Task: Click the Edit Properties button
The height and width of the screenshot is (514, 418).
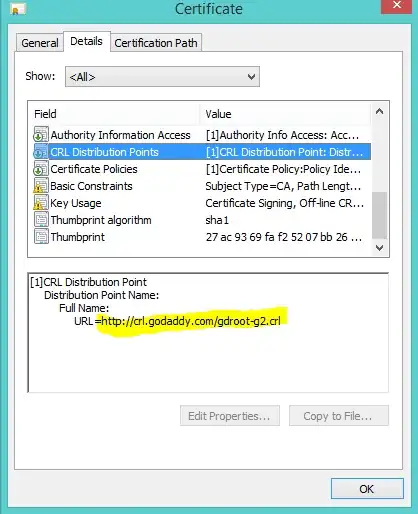Action: click(x=230, y=416)
